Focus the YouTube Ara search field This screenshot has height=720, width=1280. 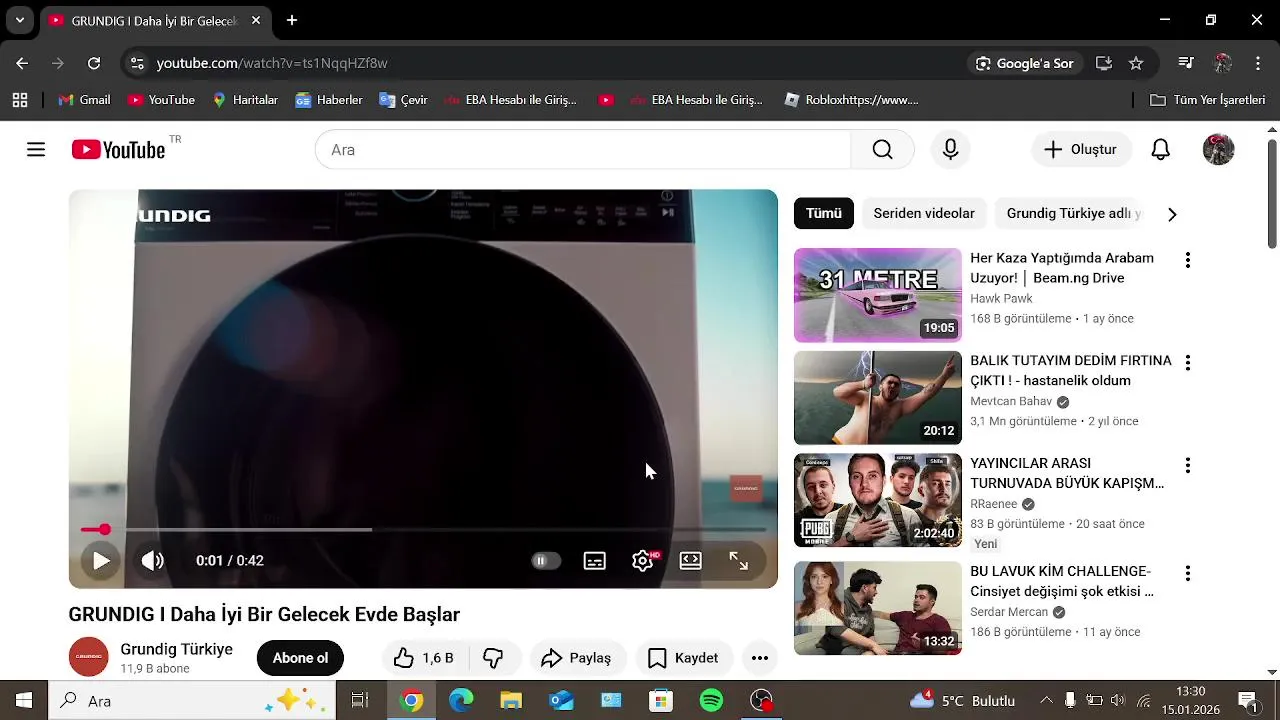[583, 150]
